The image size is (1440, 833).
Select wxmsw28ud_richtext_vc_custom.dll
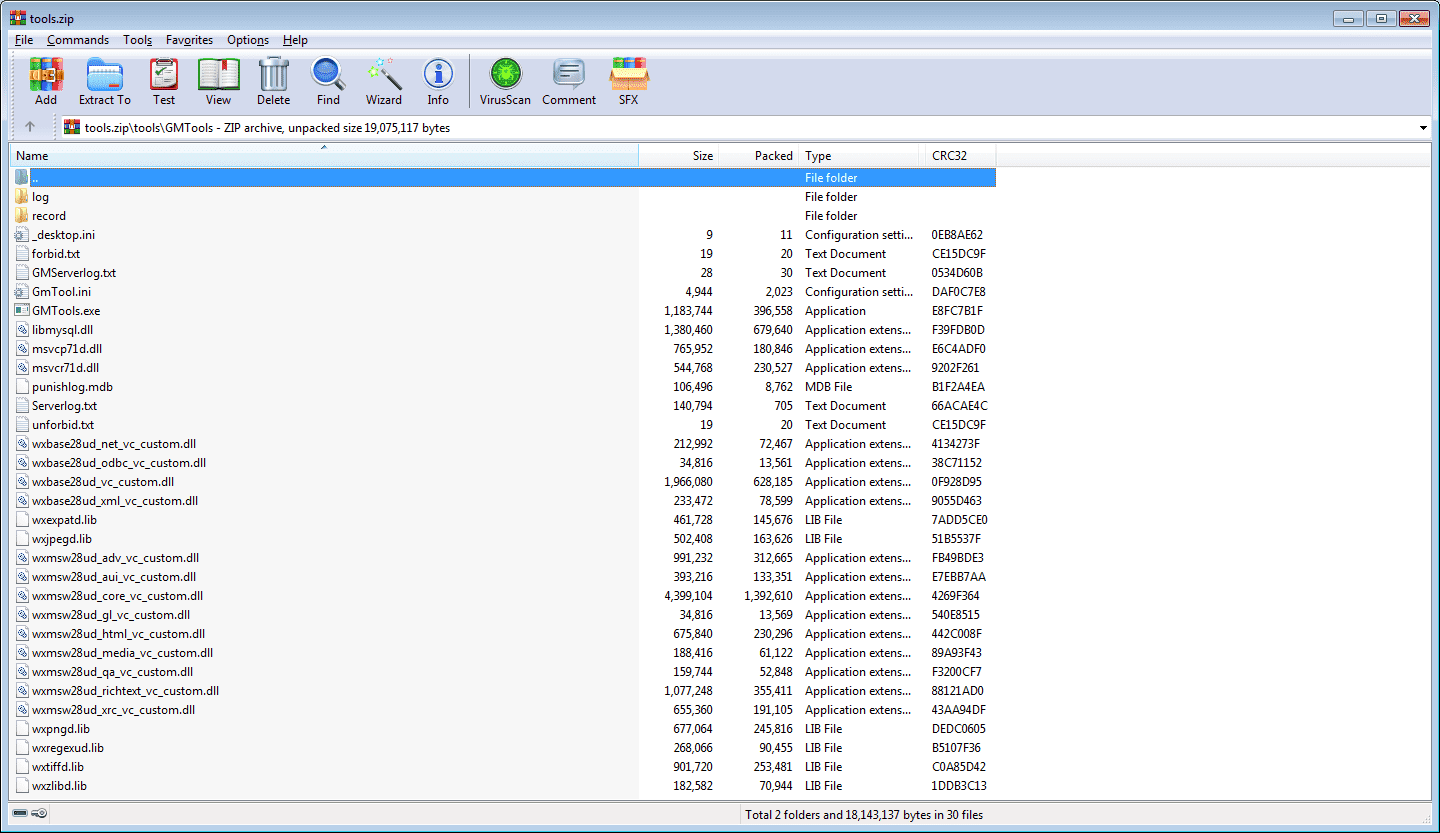tap(126, 691)
